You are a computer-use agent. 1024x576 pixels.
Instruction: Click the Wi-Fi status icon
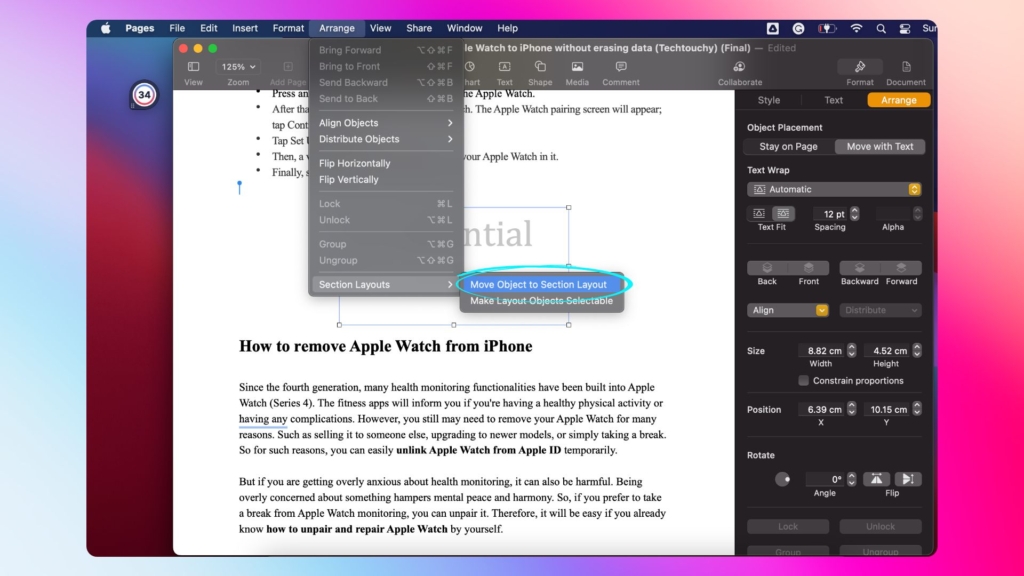pos(856,28)
